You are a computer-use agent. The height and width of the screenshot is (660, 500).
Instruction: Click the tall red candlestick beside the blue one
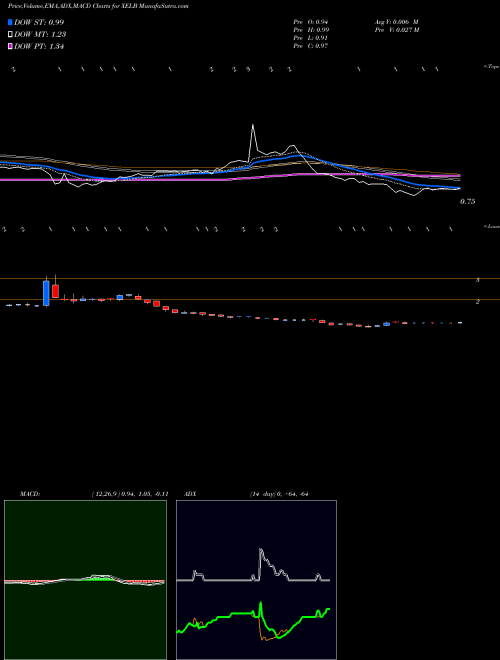point(55,291)
